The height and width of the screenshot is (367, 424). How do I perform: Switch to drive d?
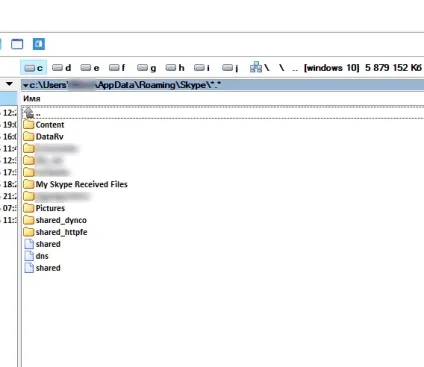pyautogui.click(x=62, y=68)
